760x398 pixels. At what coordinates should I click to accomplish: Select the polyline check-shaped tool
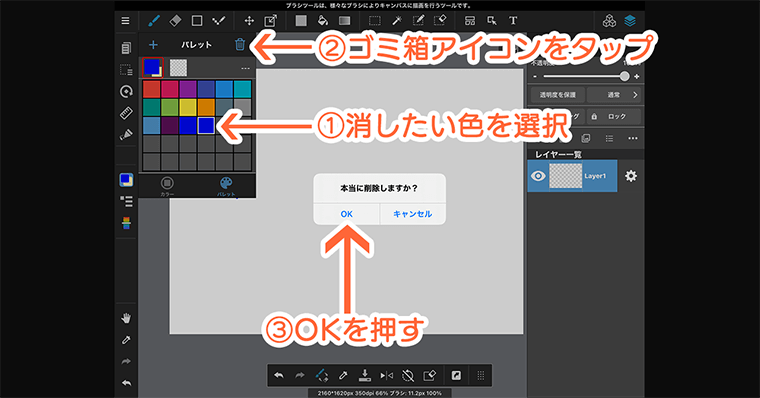coord(219,21)
